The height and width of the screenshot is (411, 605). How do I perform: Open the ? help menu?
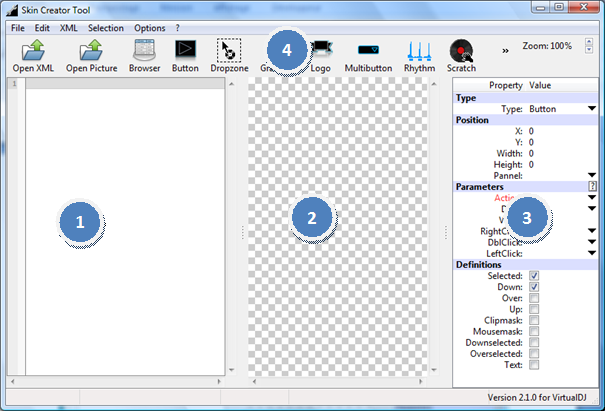pos(177,28)
